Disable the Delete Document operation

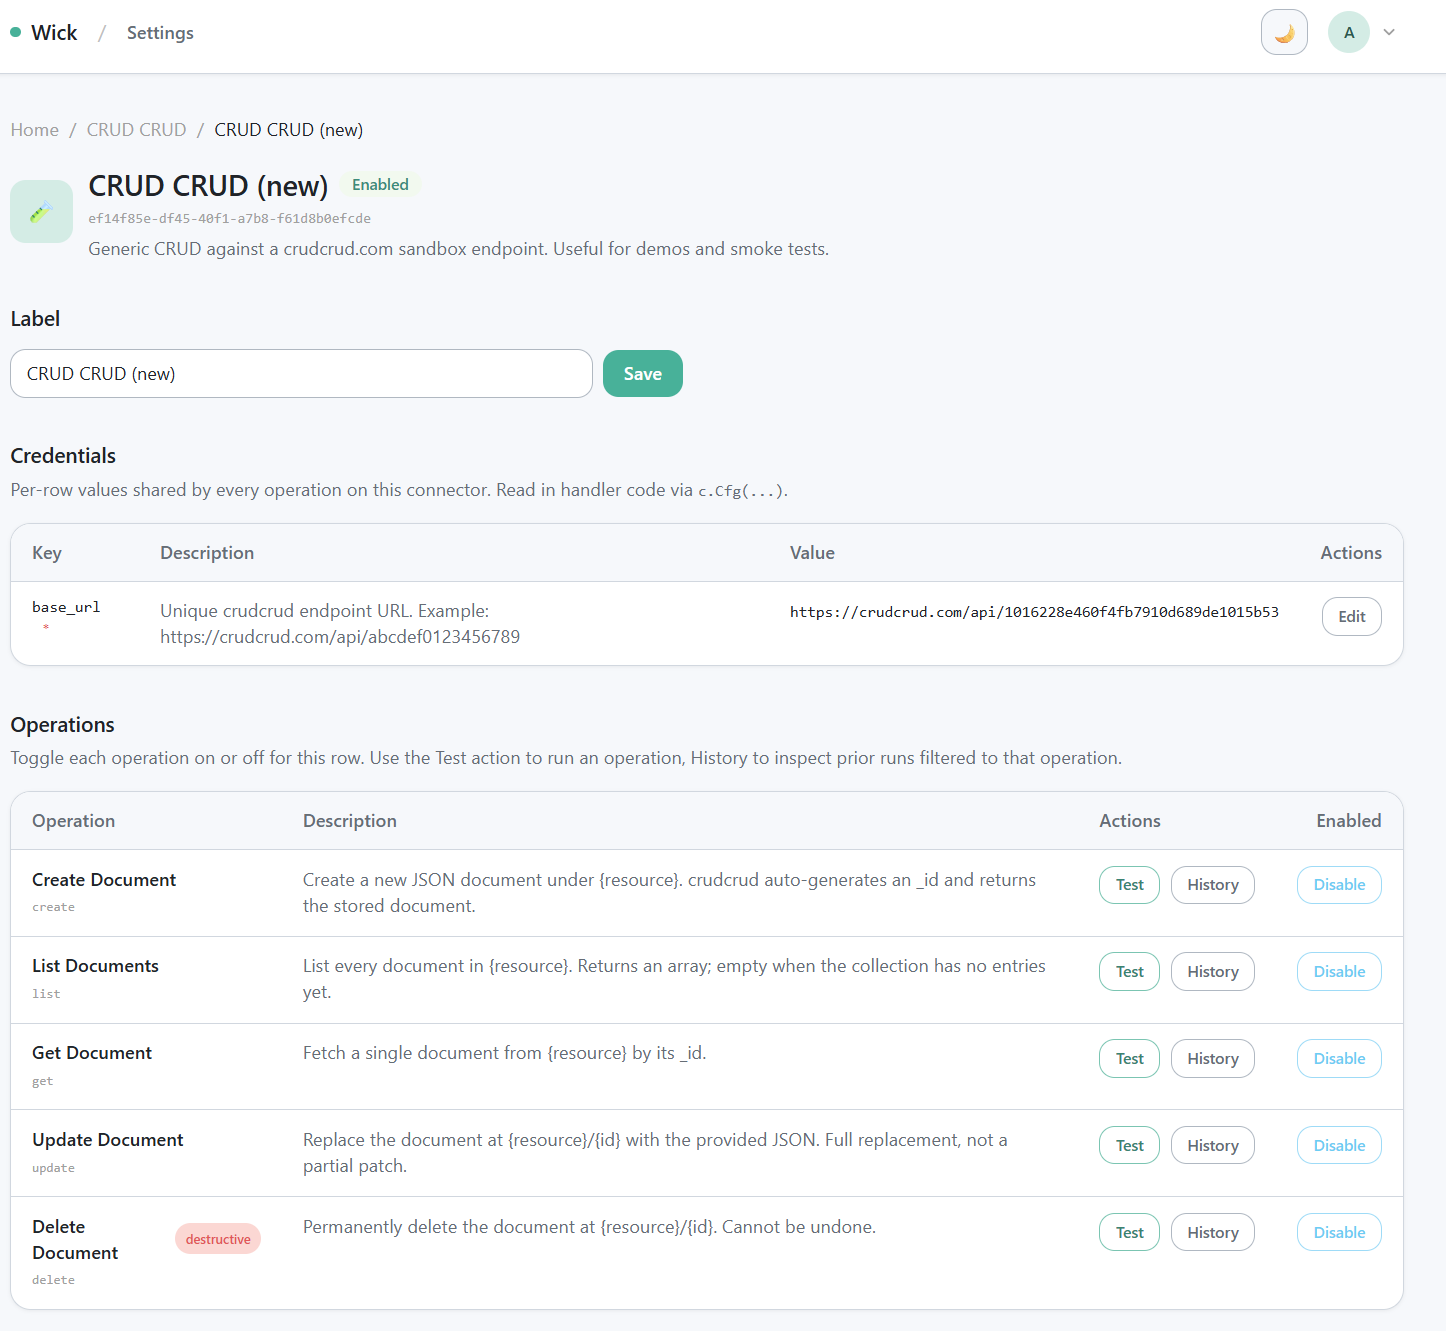[1339, 1233]
